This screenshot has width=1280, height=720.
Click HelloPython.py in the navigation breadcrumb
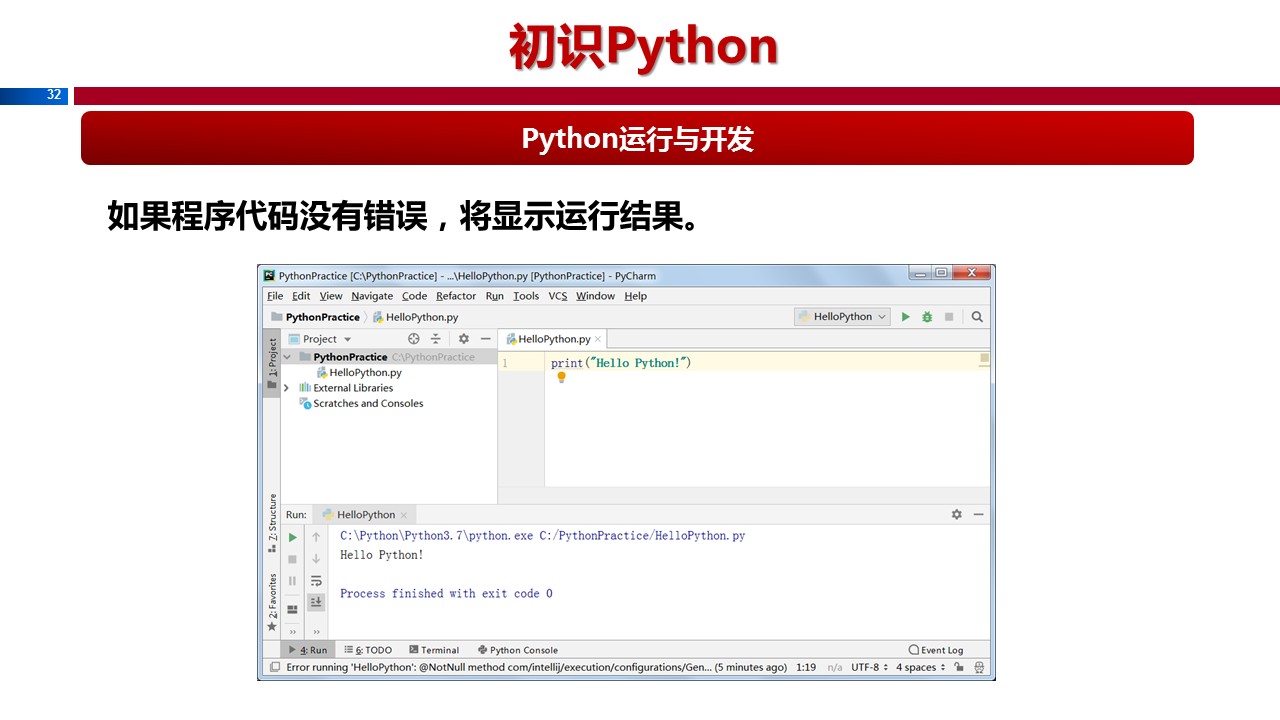pos(415,317)
